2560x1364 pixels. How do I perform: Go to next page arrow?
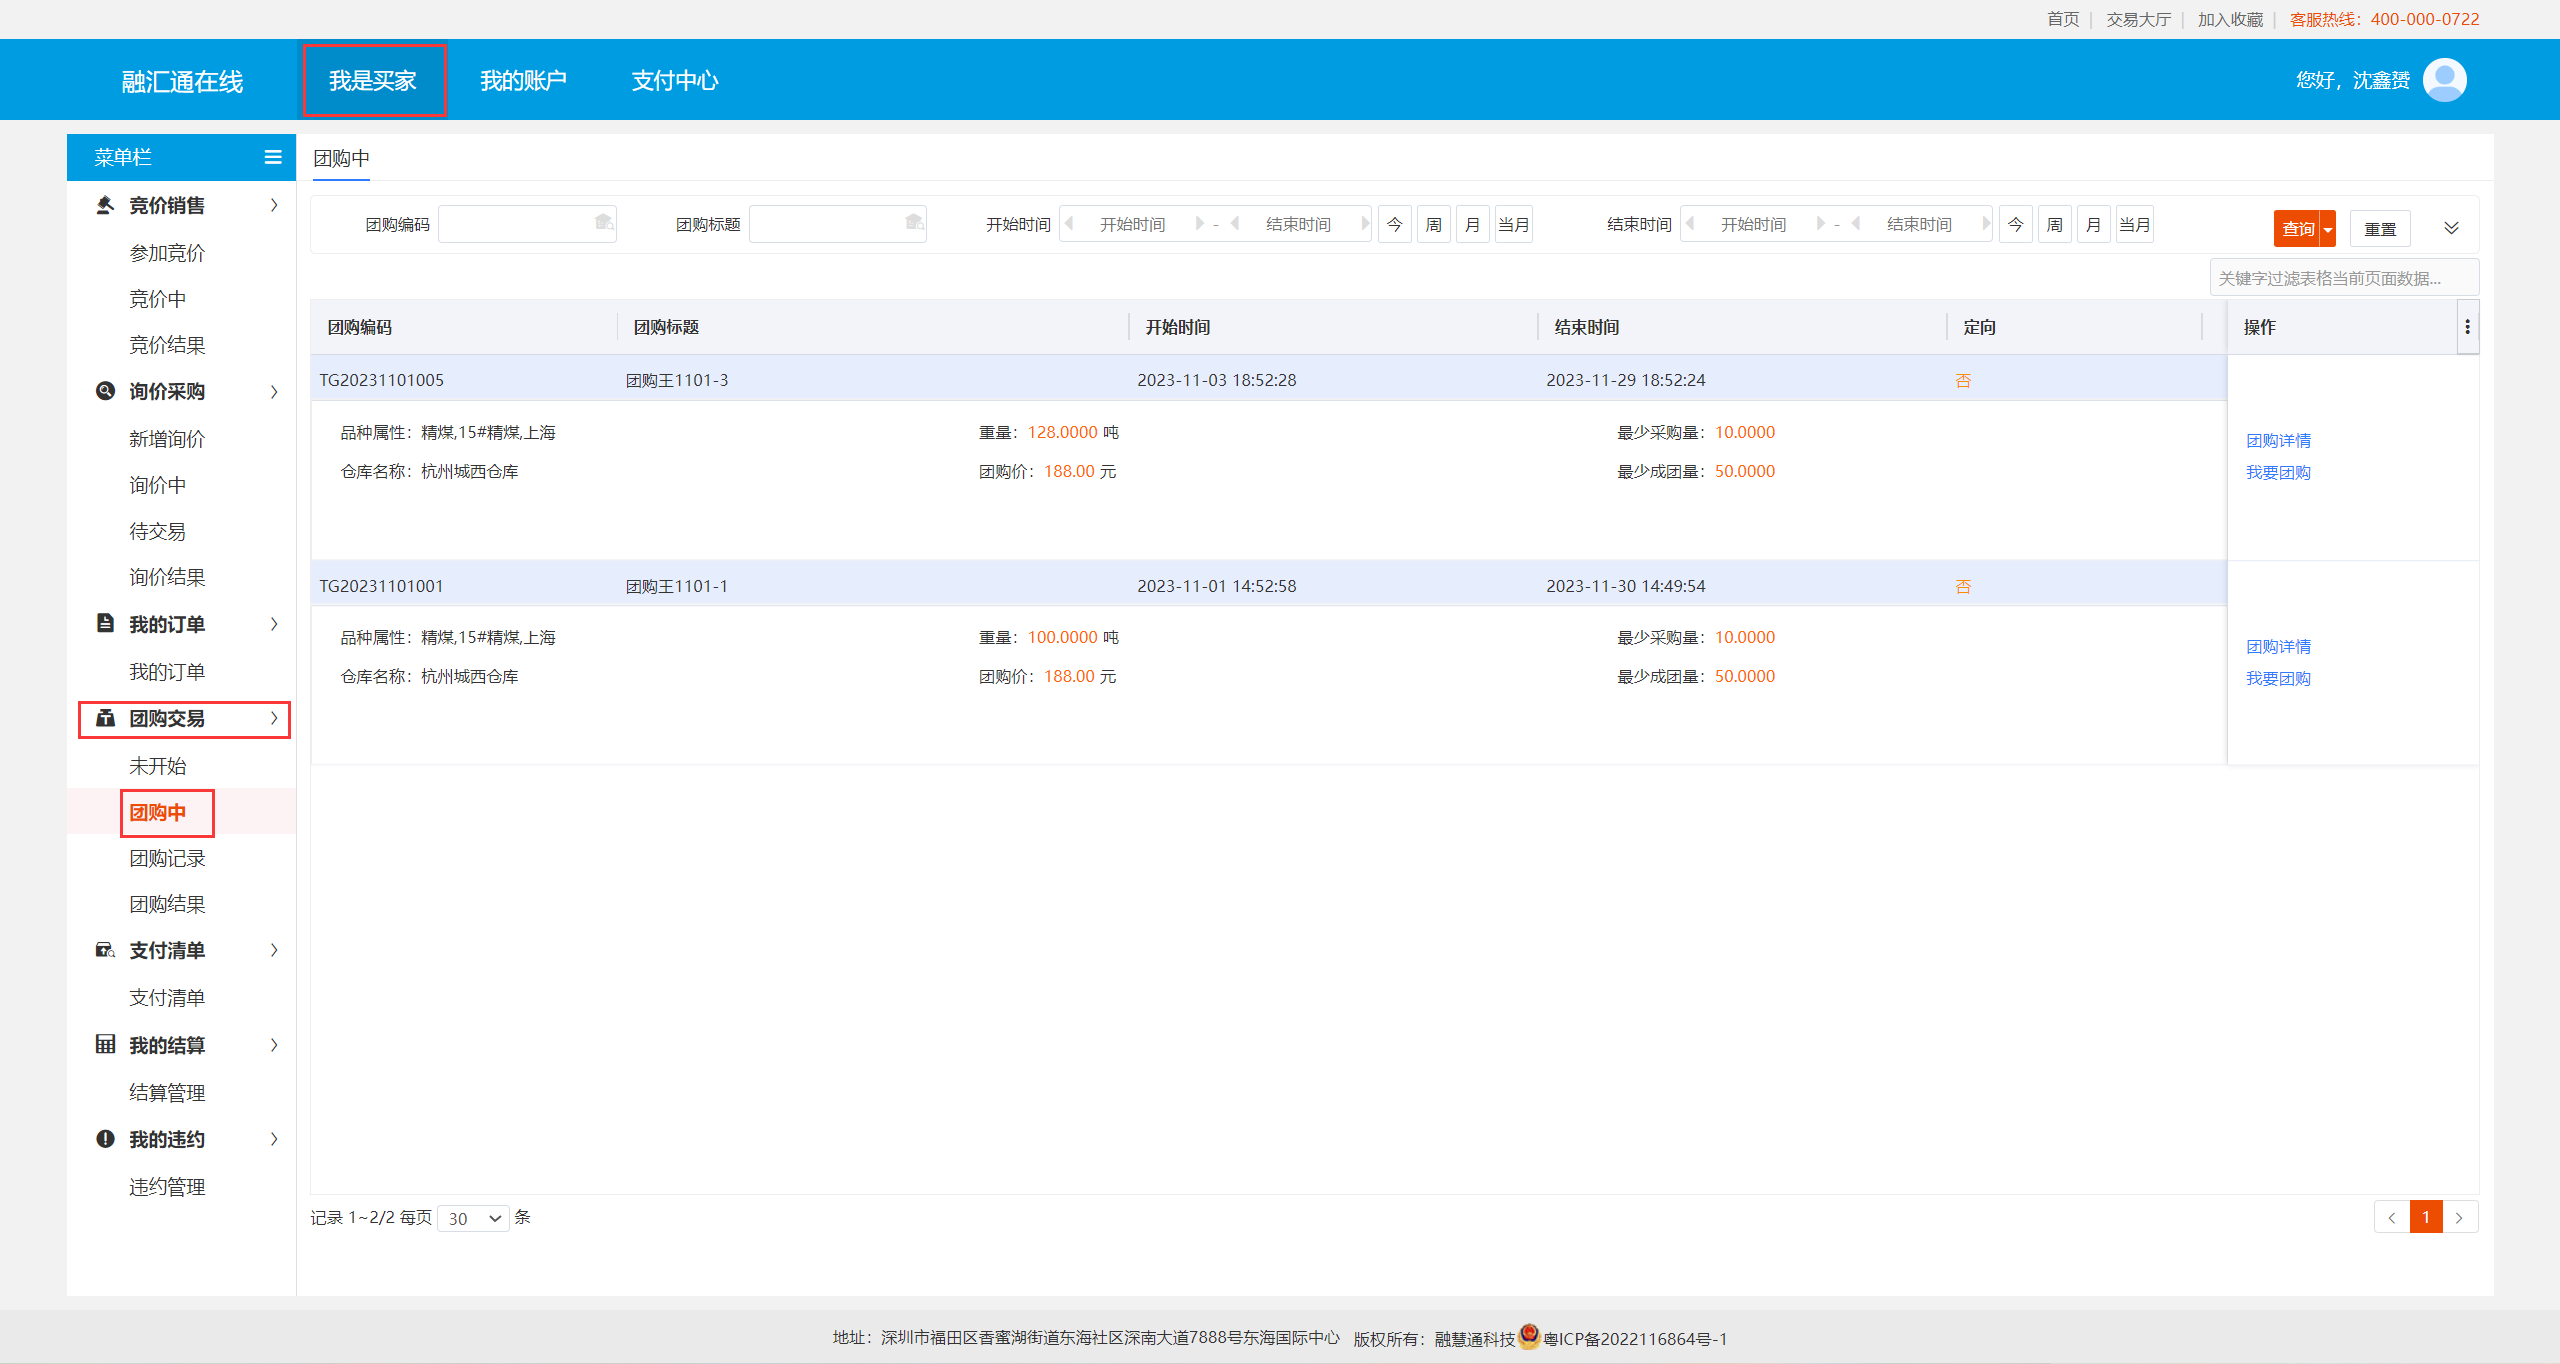2459,1217
